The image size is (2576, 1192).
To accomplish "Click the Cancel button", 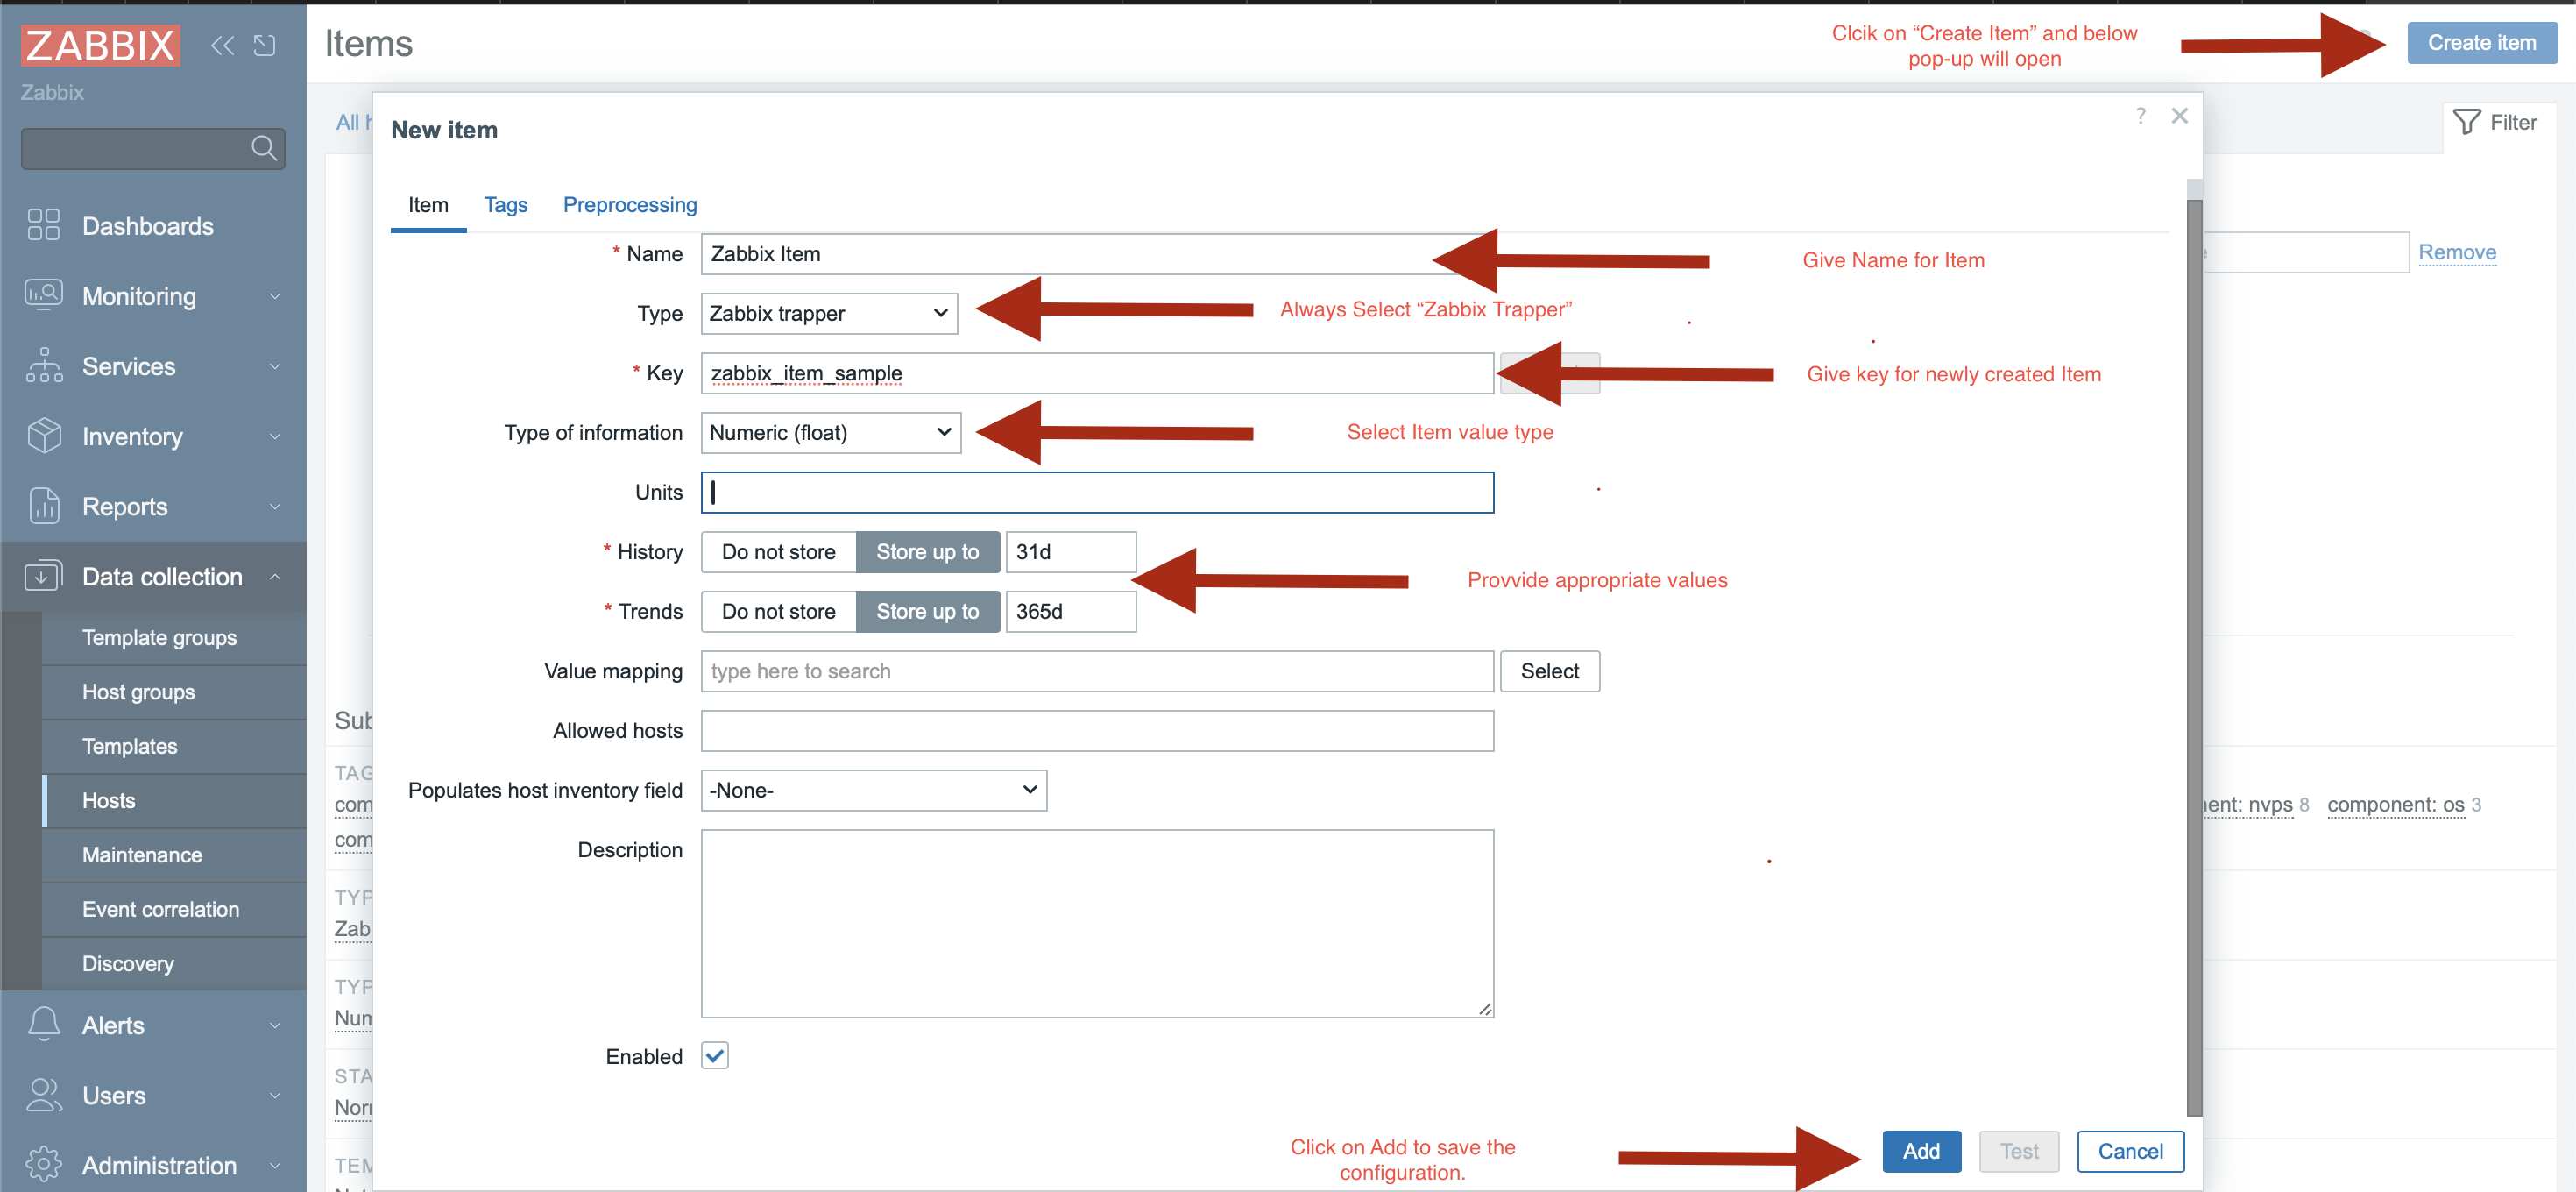I will pyautogui.click(x=2130, y=1151).
